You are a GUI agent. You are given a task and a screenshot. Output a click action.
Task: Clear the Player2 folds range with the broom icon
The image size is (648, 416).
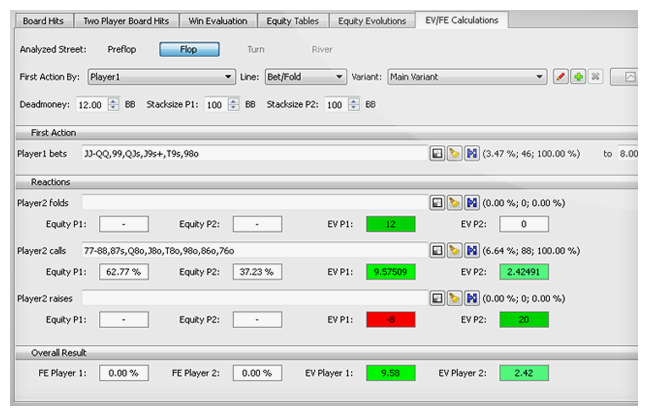[x=454, y=203]
